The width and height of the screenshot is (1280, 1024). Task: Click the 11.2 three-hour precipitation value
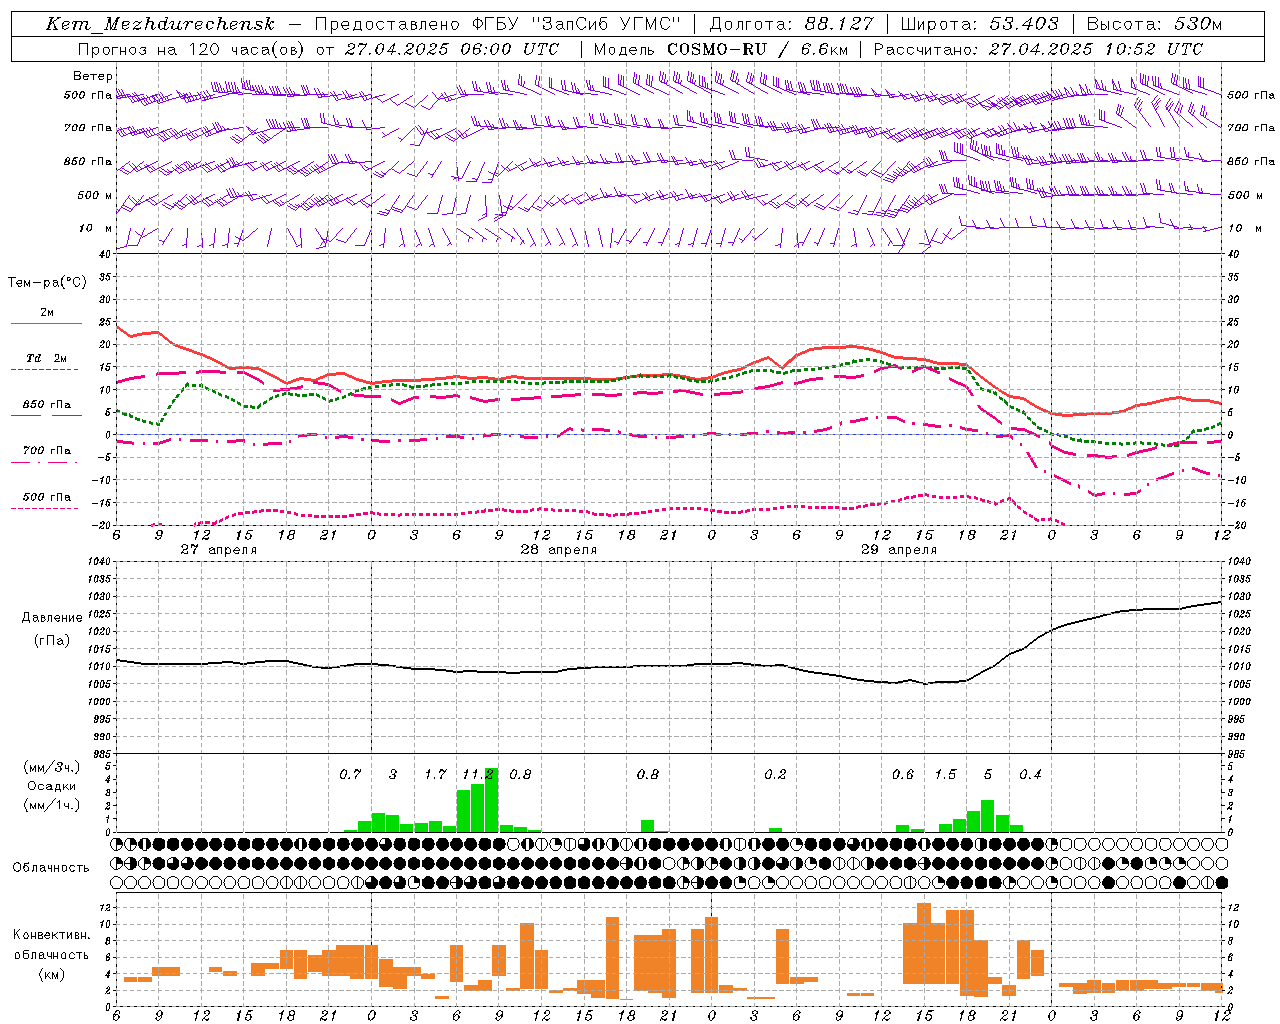point(478,775)
